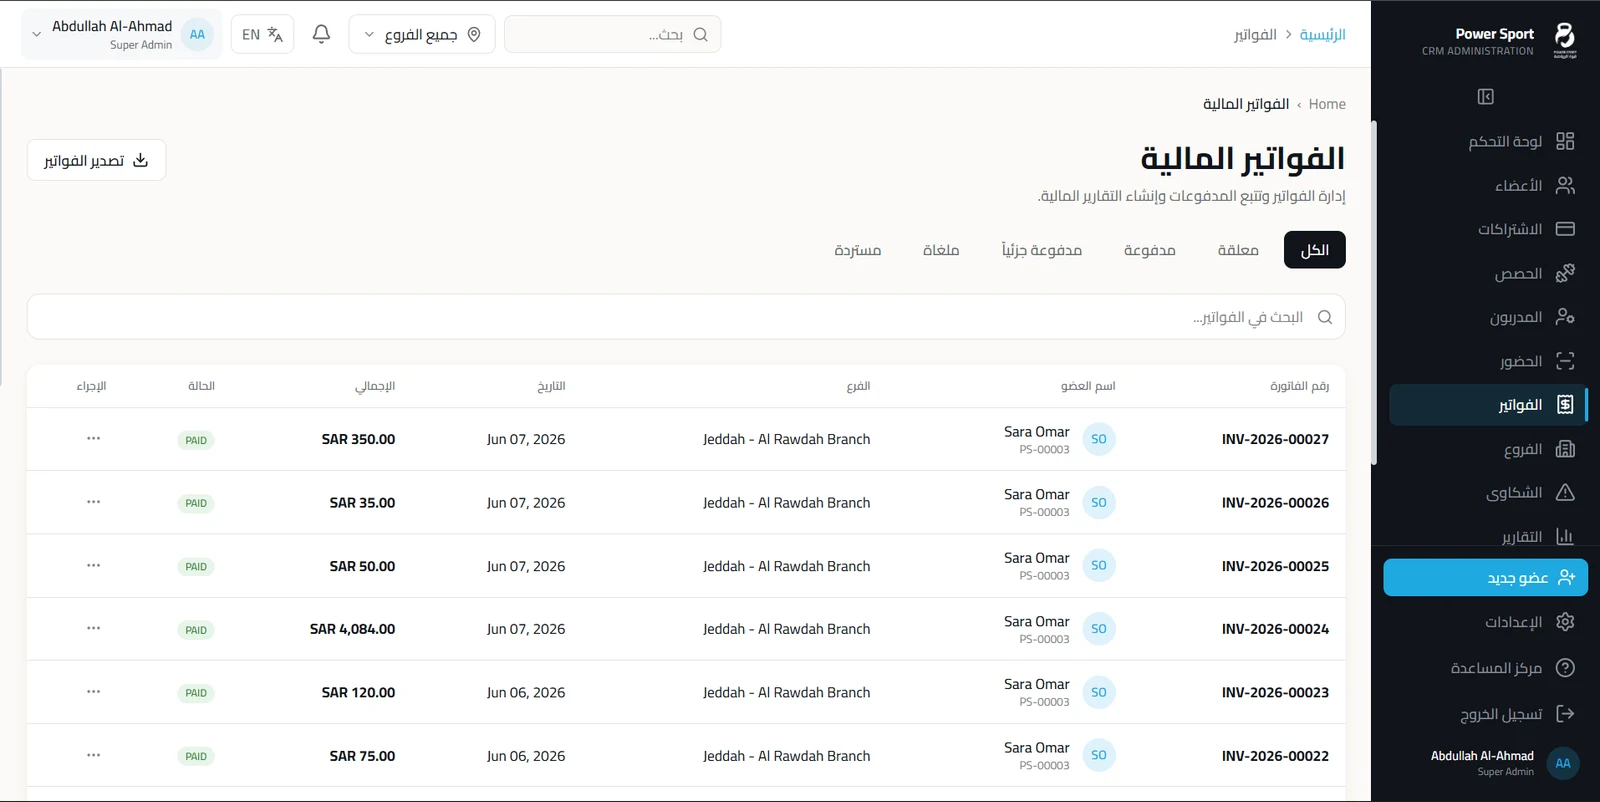Click the sidebar vertical scrollbar

[1374, 292]
